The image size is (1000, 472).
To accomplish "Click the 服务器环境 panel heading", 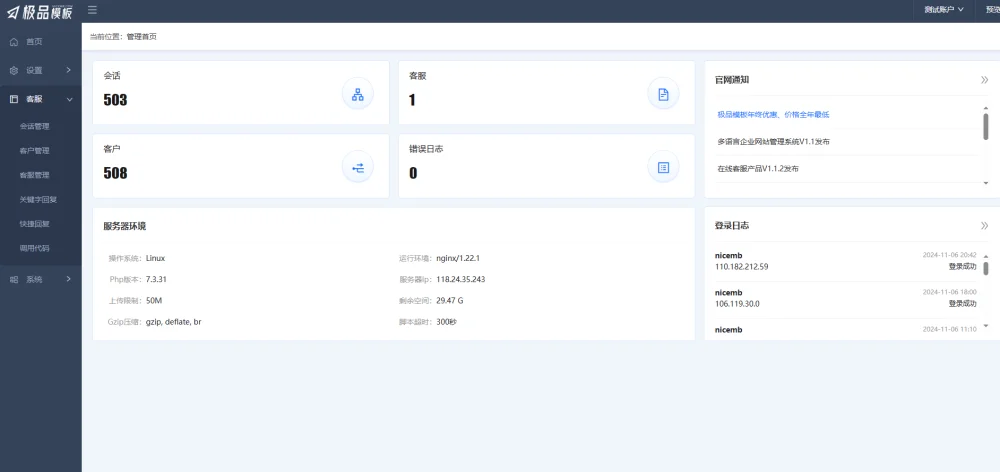I will pyautogui.click(x=124, y=226).
